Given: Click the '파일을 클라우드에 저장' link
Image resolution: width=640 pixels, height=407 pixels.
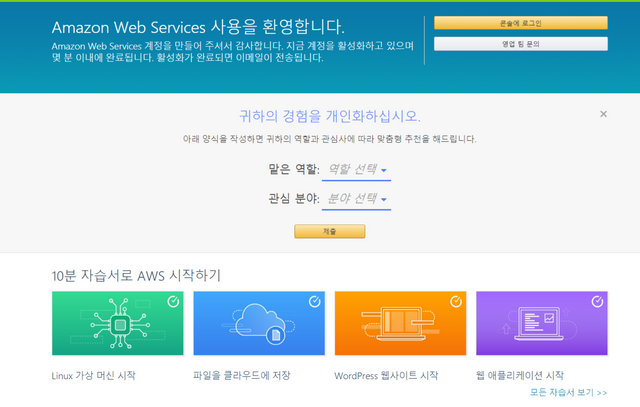Looking at the screenshot, I should [x=242, y=376].
